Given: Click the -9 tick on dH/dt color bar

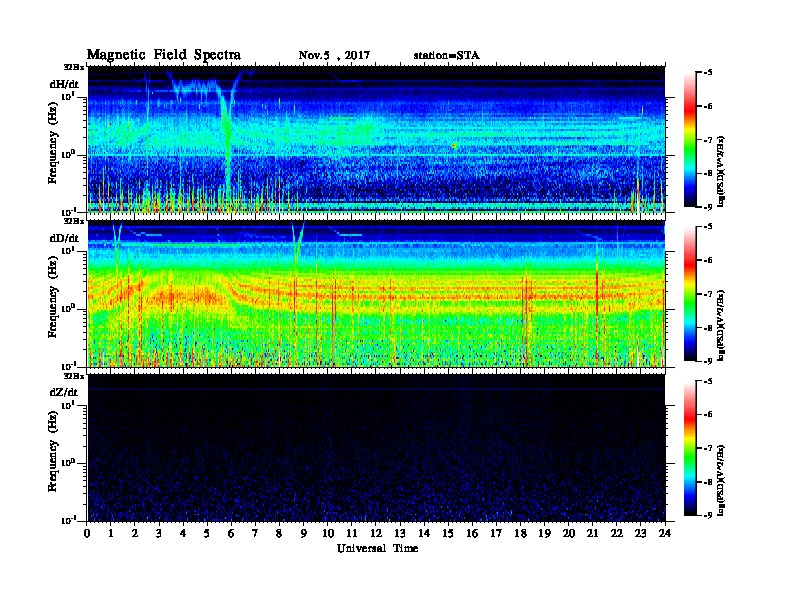Looking at the screenshot, I should 707,207.
